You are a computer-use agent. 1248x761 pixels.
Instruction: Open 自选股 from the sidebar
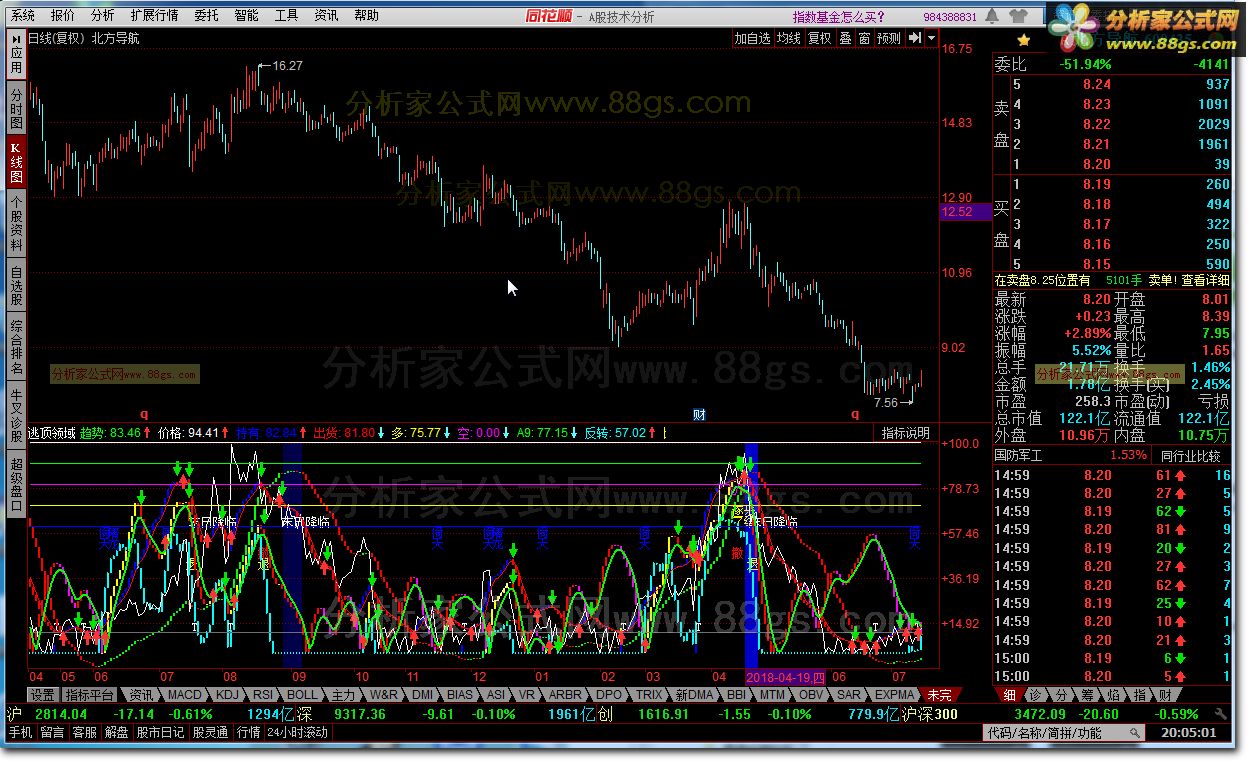17,284
